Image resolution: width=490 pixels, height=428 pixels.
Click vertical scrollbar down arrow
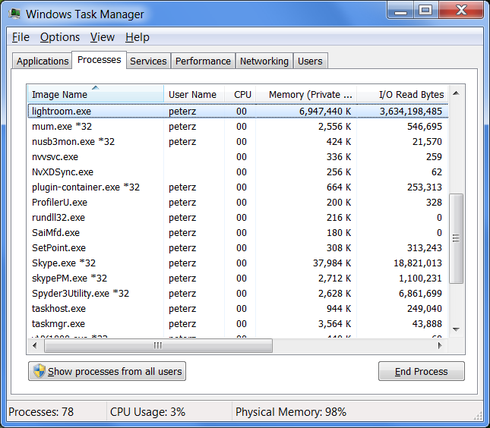[x=456, y=329]
